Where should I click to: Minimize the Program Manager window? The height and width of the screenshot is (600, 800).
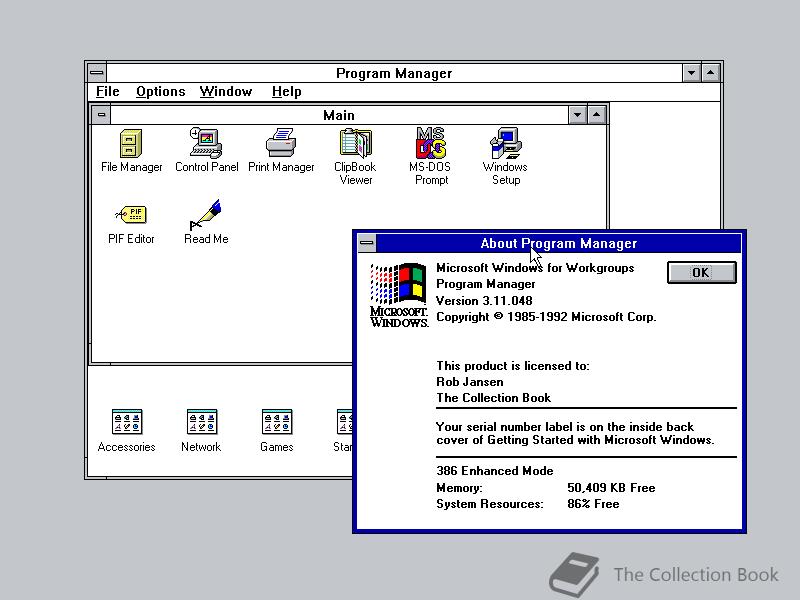point(691,73)
